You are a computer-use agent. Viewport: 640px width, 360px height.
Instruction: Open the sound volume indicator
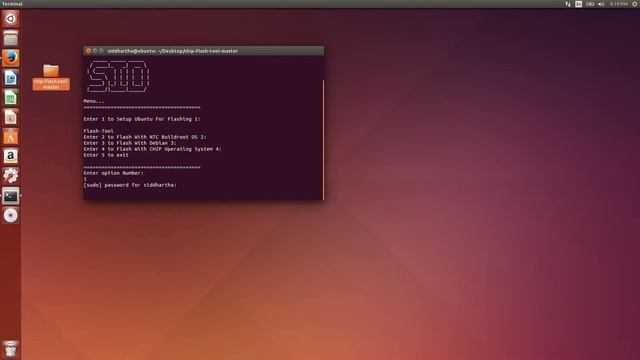(601, 4)
